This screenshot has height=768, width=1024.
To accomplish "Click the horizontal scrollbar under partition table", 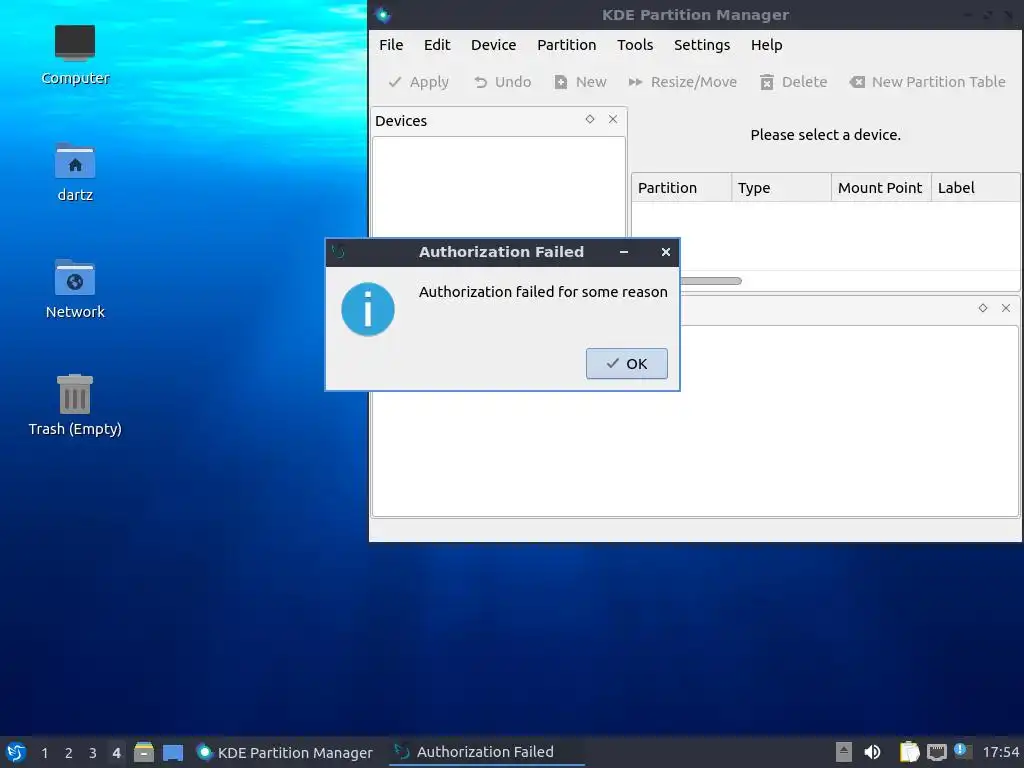I will pos(711,281).
